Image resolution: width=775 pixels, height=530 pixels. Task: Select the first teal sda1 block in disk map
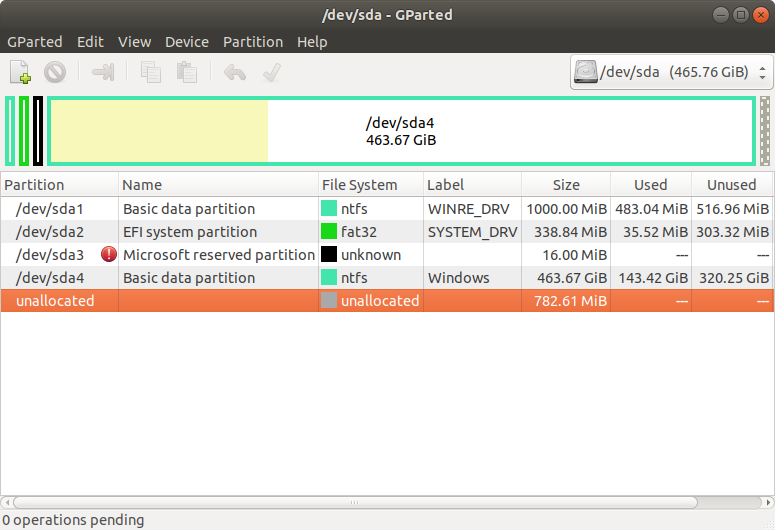point(10,131)
